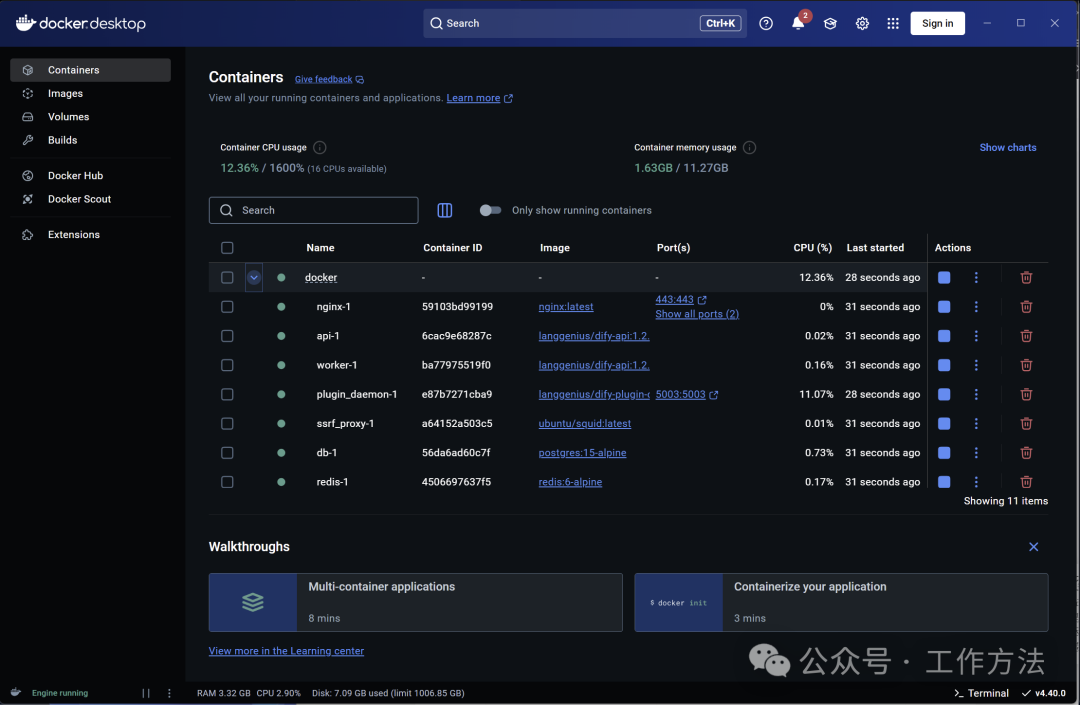The height and width of the screenshot is (705, 1080).
Task: Open more actions for db-1
Action: point(975,453)
